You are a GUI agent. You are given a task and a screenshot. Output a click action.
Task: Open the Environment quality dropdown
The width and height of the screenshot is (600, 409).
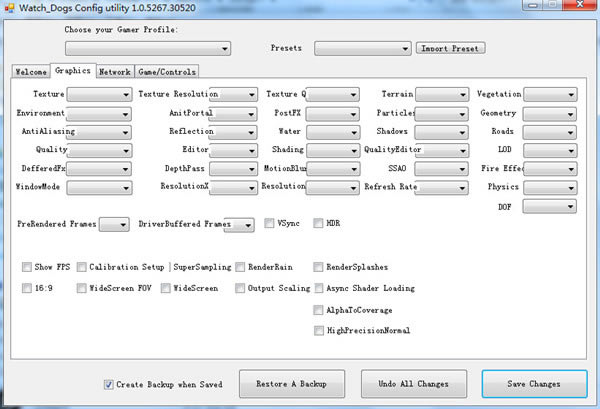pos(99,113)
